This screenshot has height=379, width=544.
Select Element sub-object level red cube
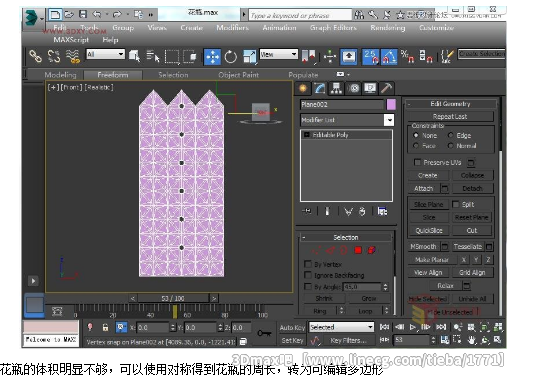(371, 250)
